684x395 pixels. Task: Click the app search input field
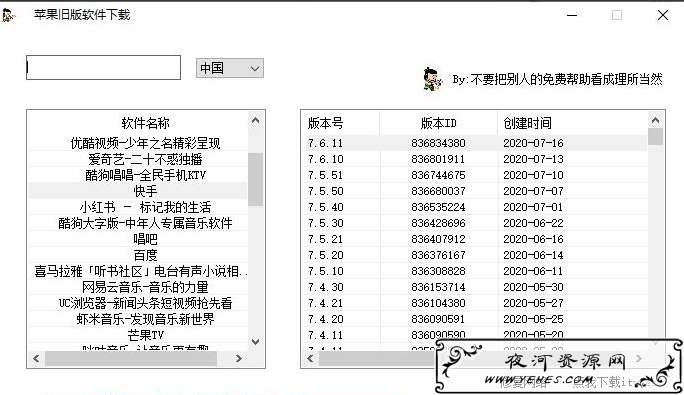(x=103, y=67)
